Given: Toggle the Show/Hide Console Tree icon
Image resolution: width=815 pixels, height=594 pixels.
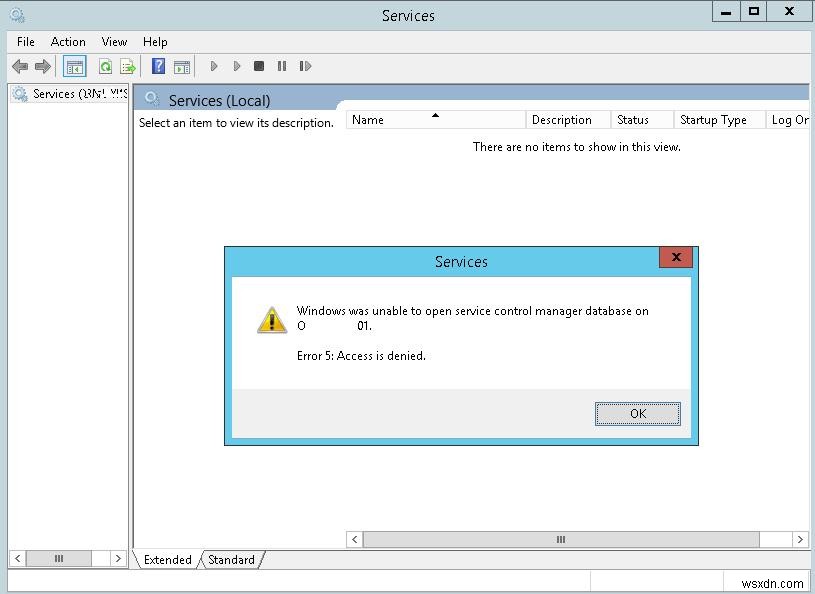Looking at the screenshot, I should [74, 66].
